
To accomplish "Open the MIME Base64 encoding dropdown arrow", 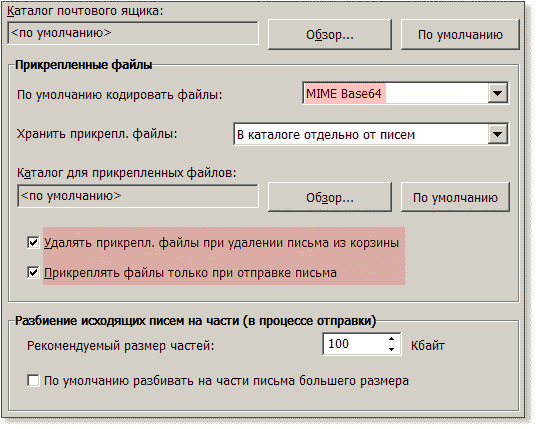I will click(x=497, y=93).
